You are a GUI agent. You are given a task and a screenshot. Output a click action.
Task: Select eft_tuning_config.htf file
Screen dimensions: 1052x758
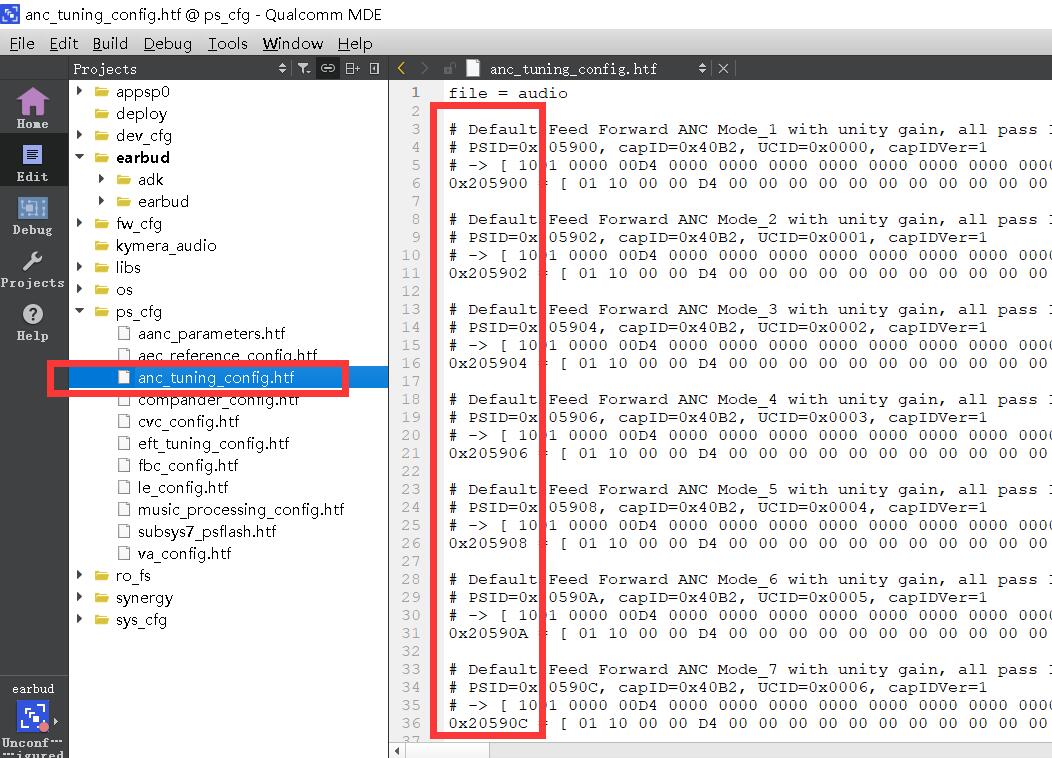213,443
